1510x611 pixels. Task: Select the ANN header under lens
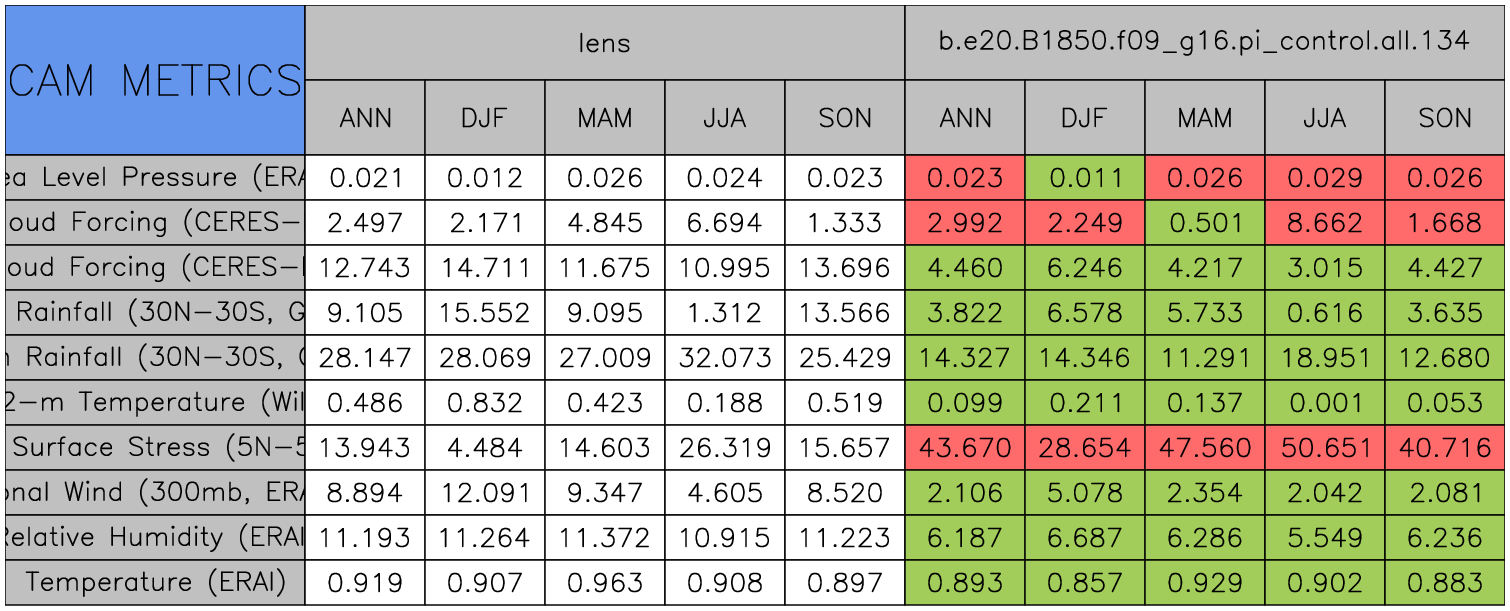(x=365, y=118)
